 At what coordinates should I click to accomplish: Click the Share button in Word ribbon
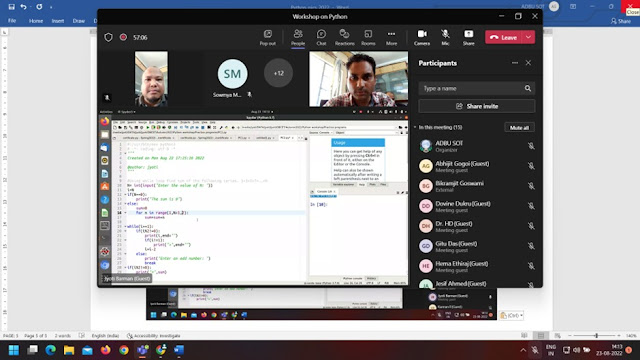621,21
